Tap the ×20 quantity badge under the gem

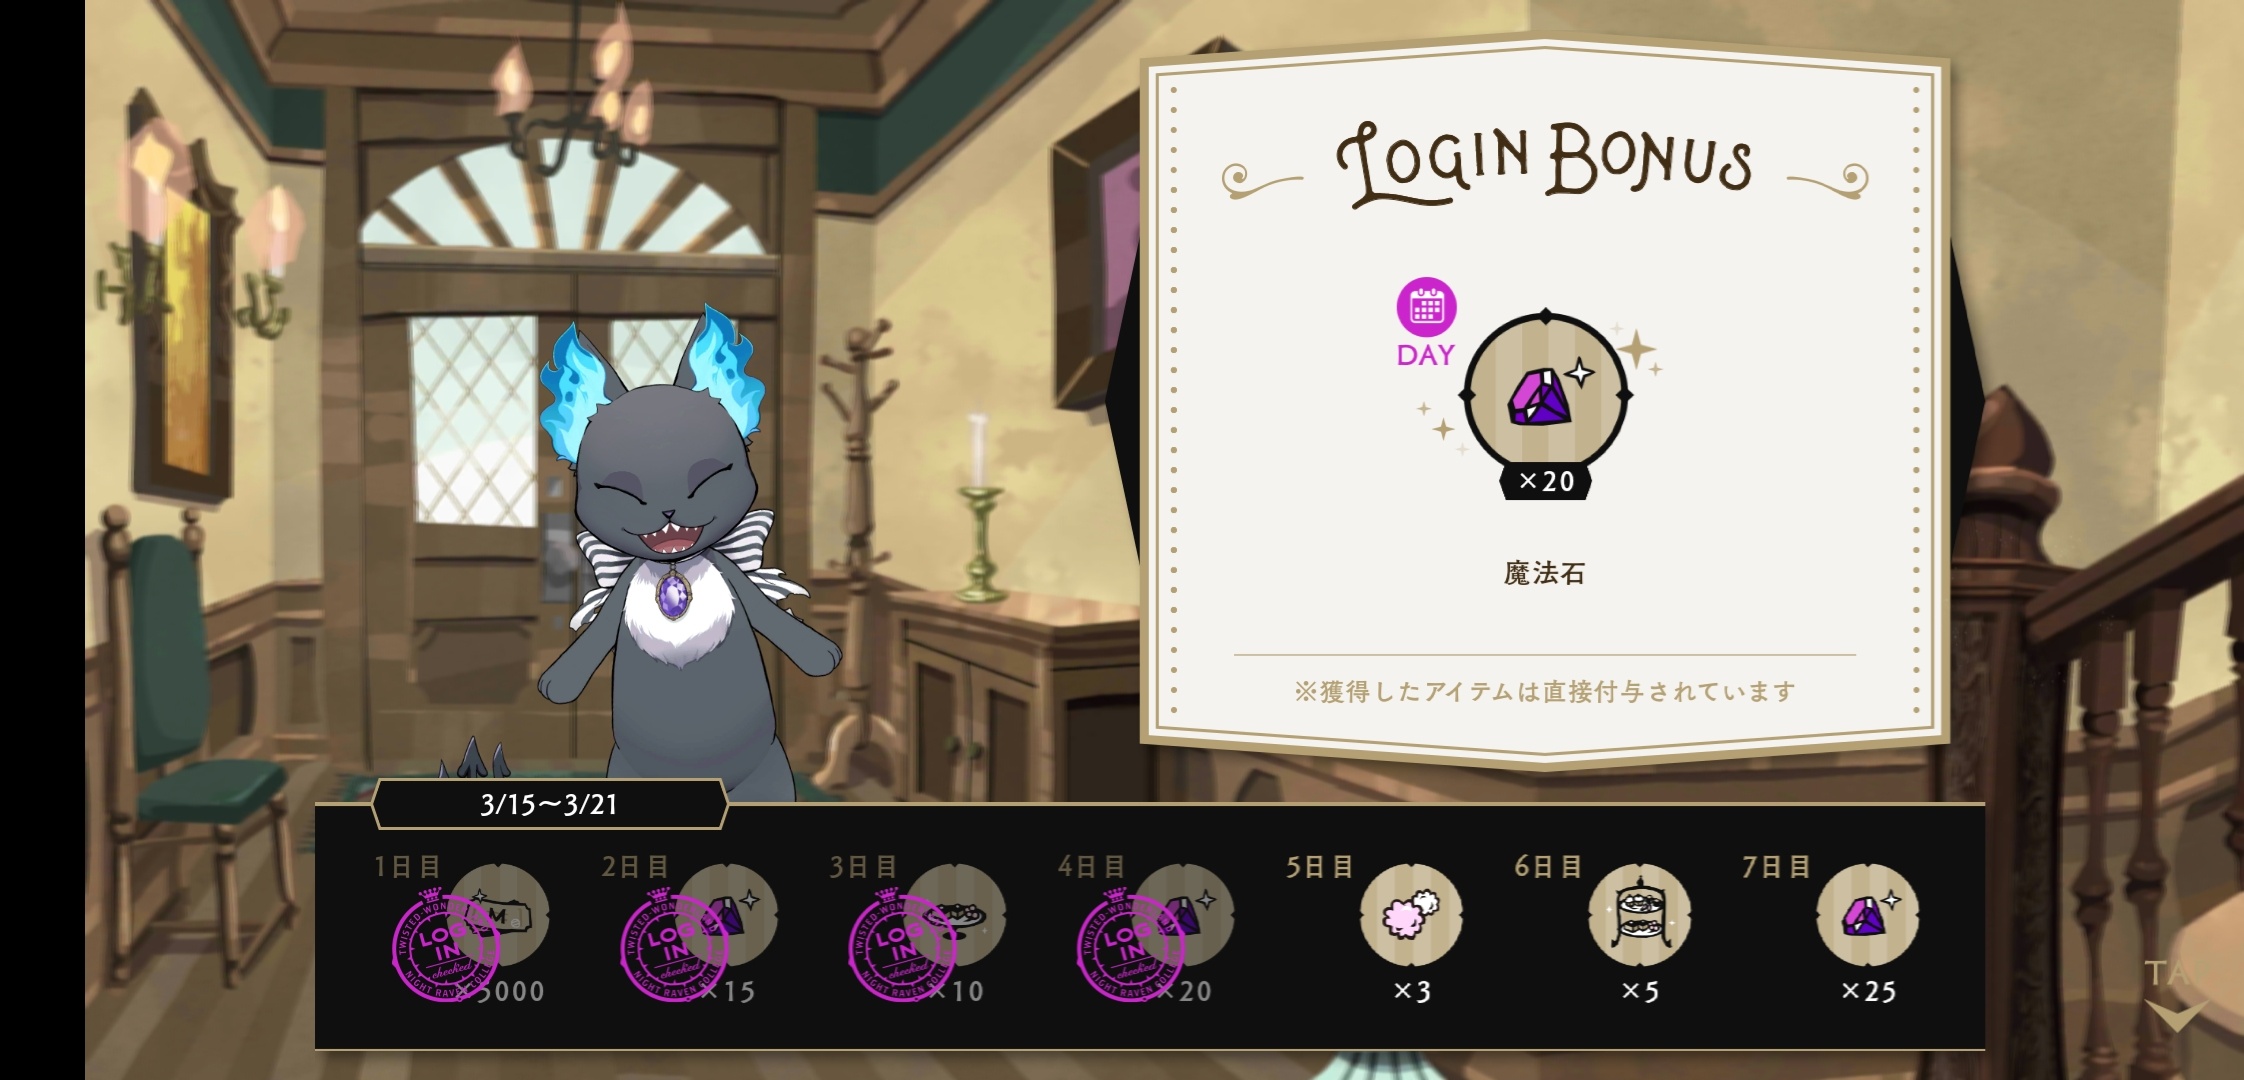click(x=1546, y=481)
